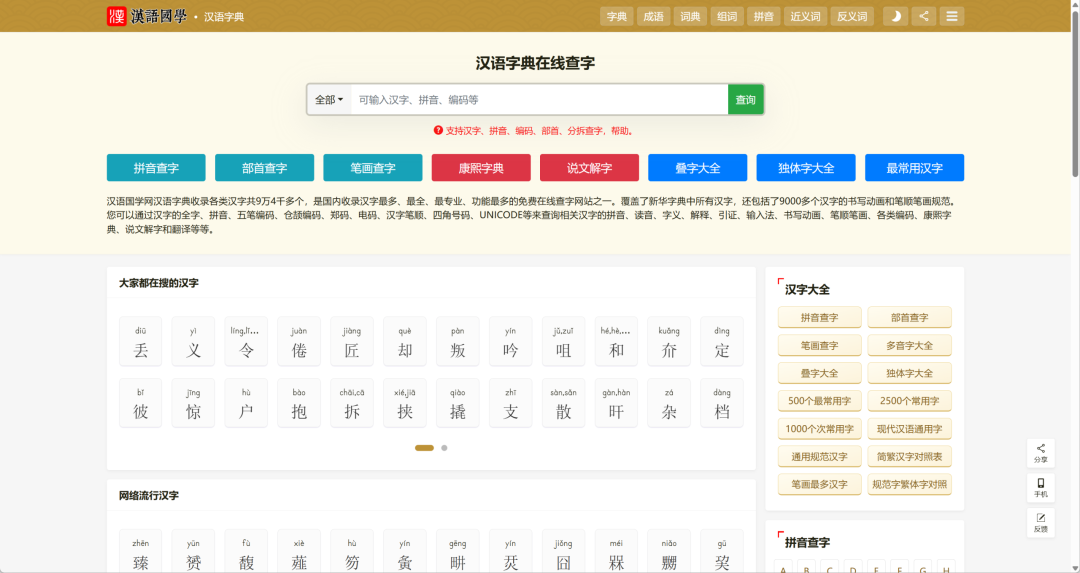Open the 成语 navigation item
This screenshot has width=1080, height=573.
(x=653, y=17)
